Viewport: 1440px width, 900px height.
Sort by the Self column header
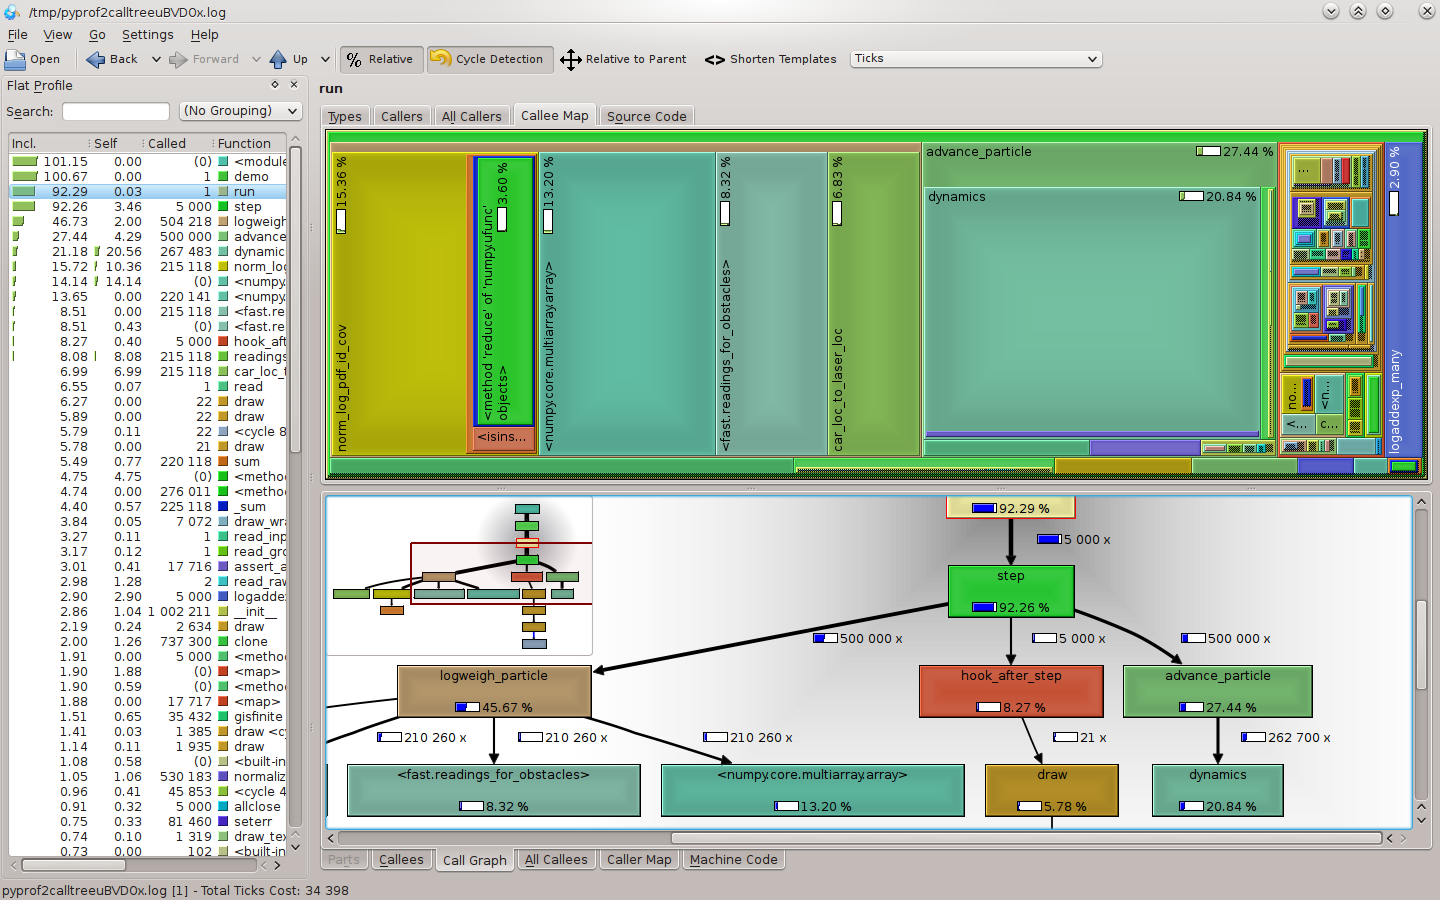tap(105, 143)
